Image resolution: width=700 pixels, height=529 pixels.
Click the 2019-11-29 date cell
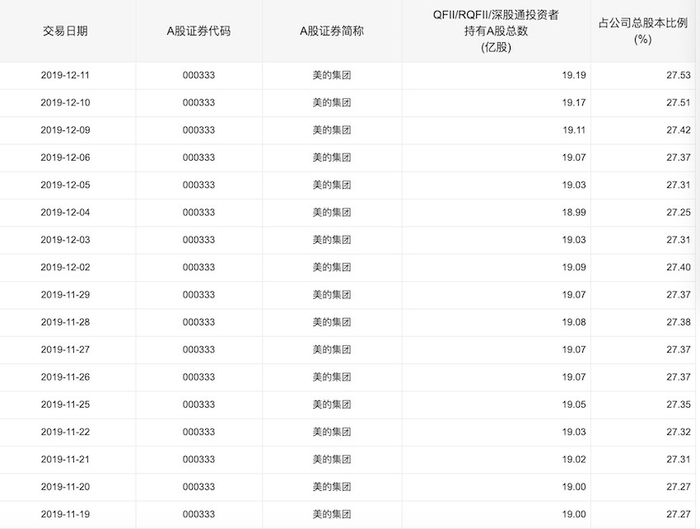tap(65, 295)
